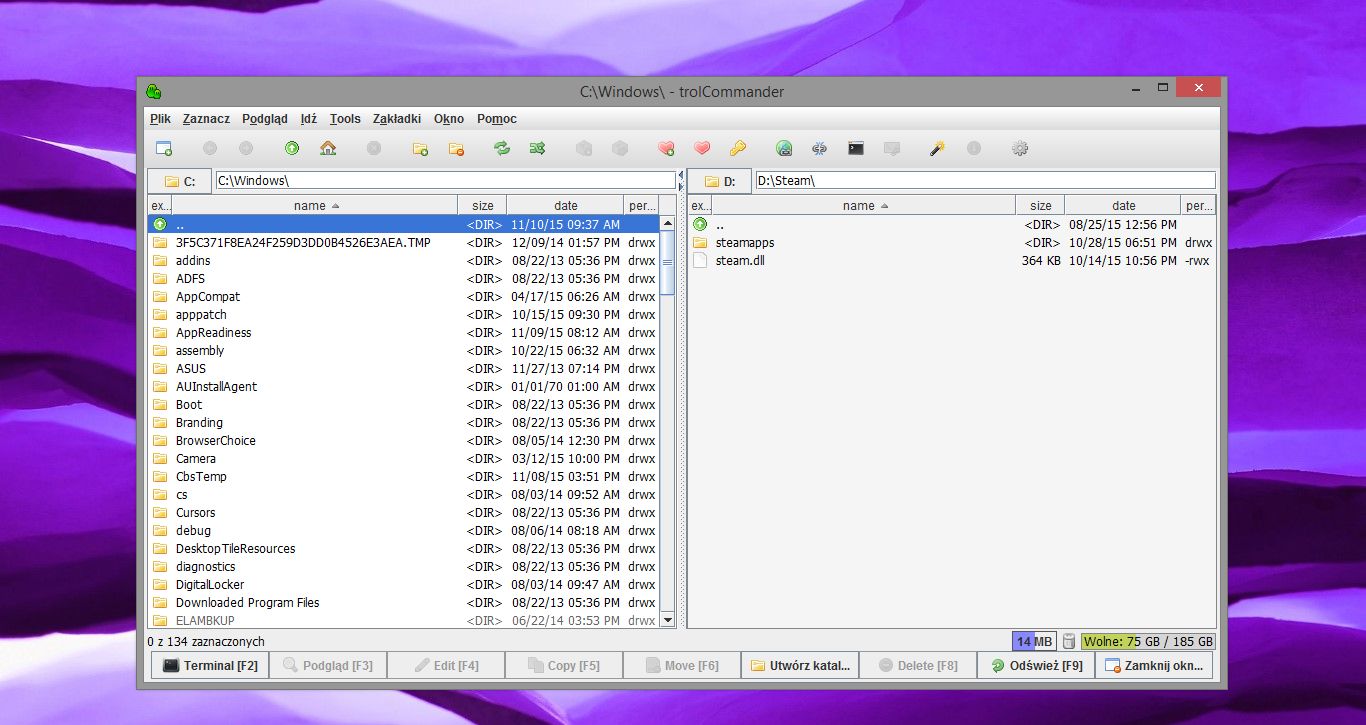The image size is (1366, 725).
Task: Click the green circular arrows toolbar icon
Action: (502, 148)
